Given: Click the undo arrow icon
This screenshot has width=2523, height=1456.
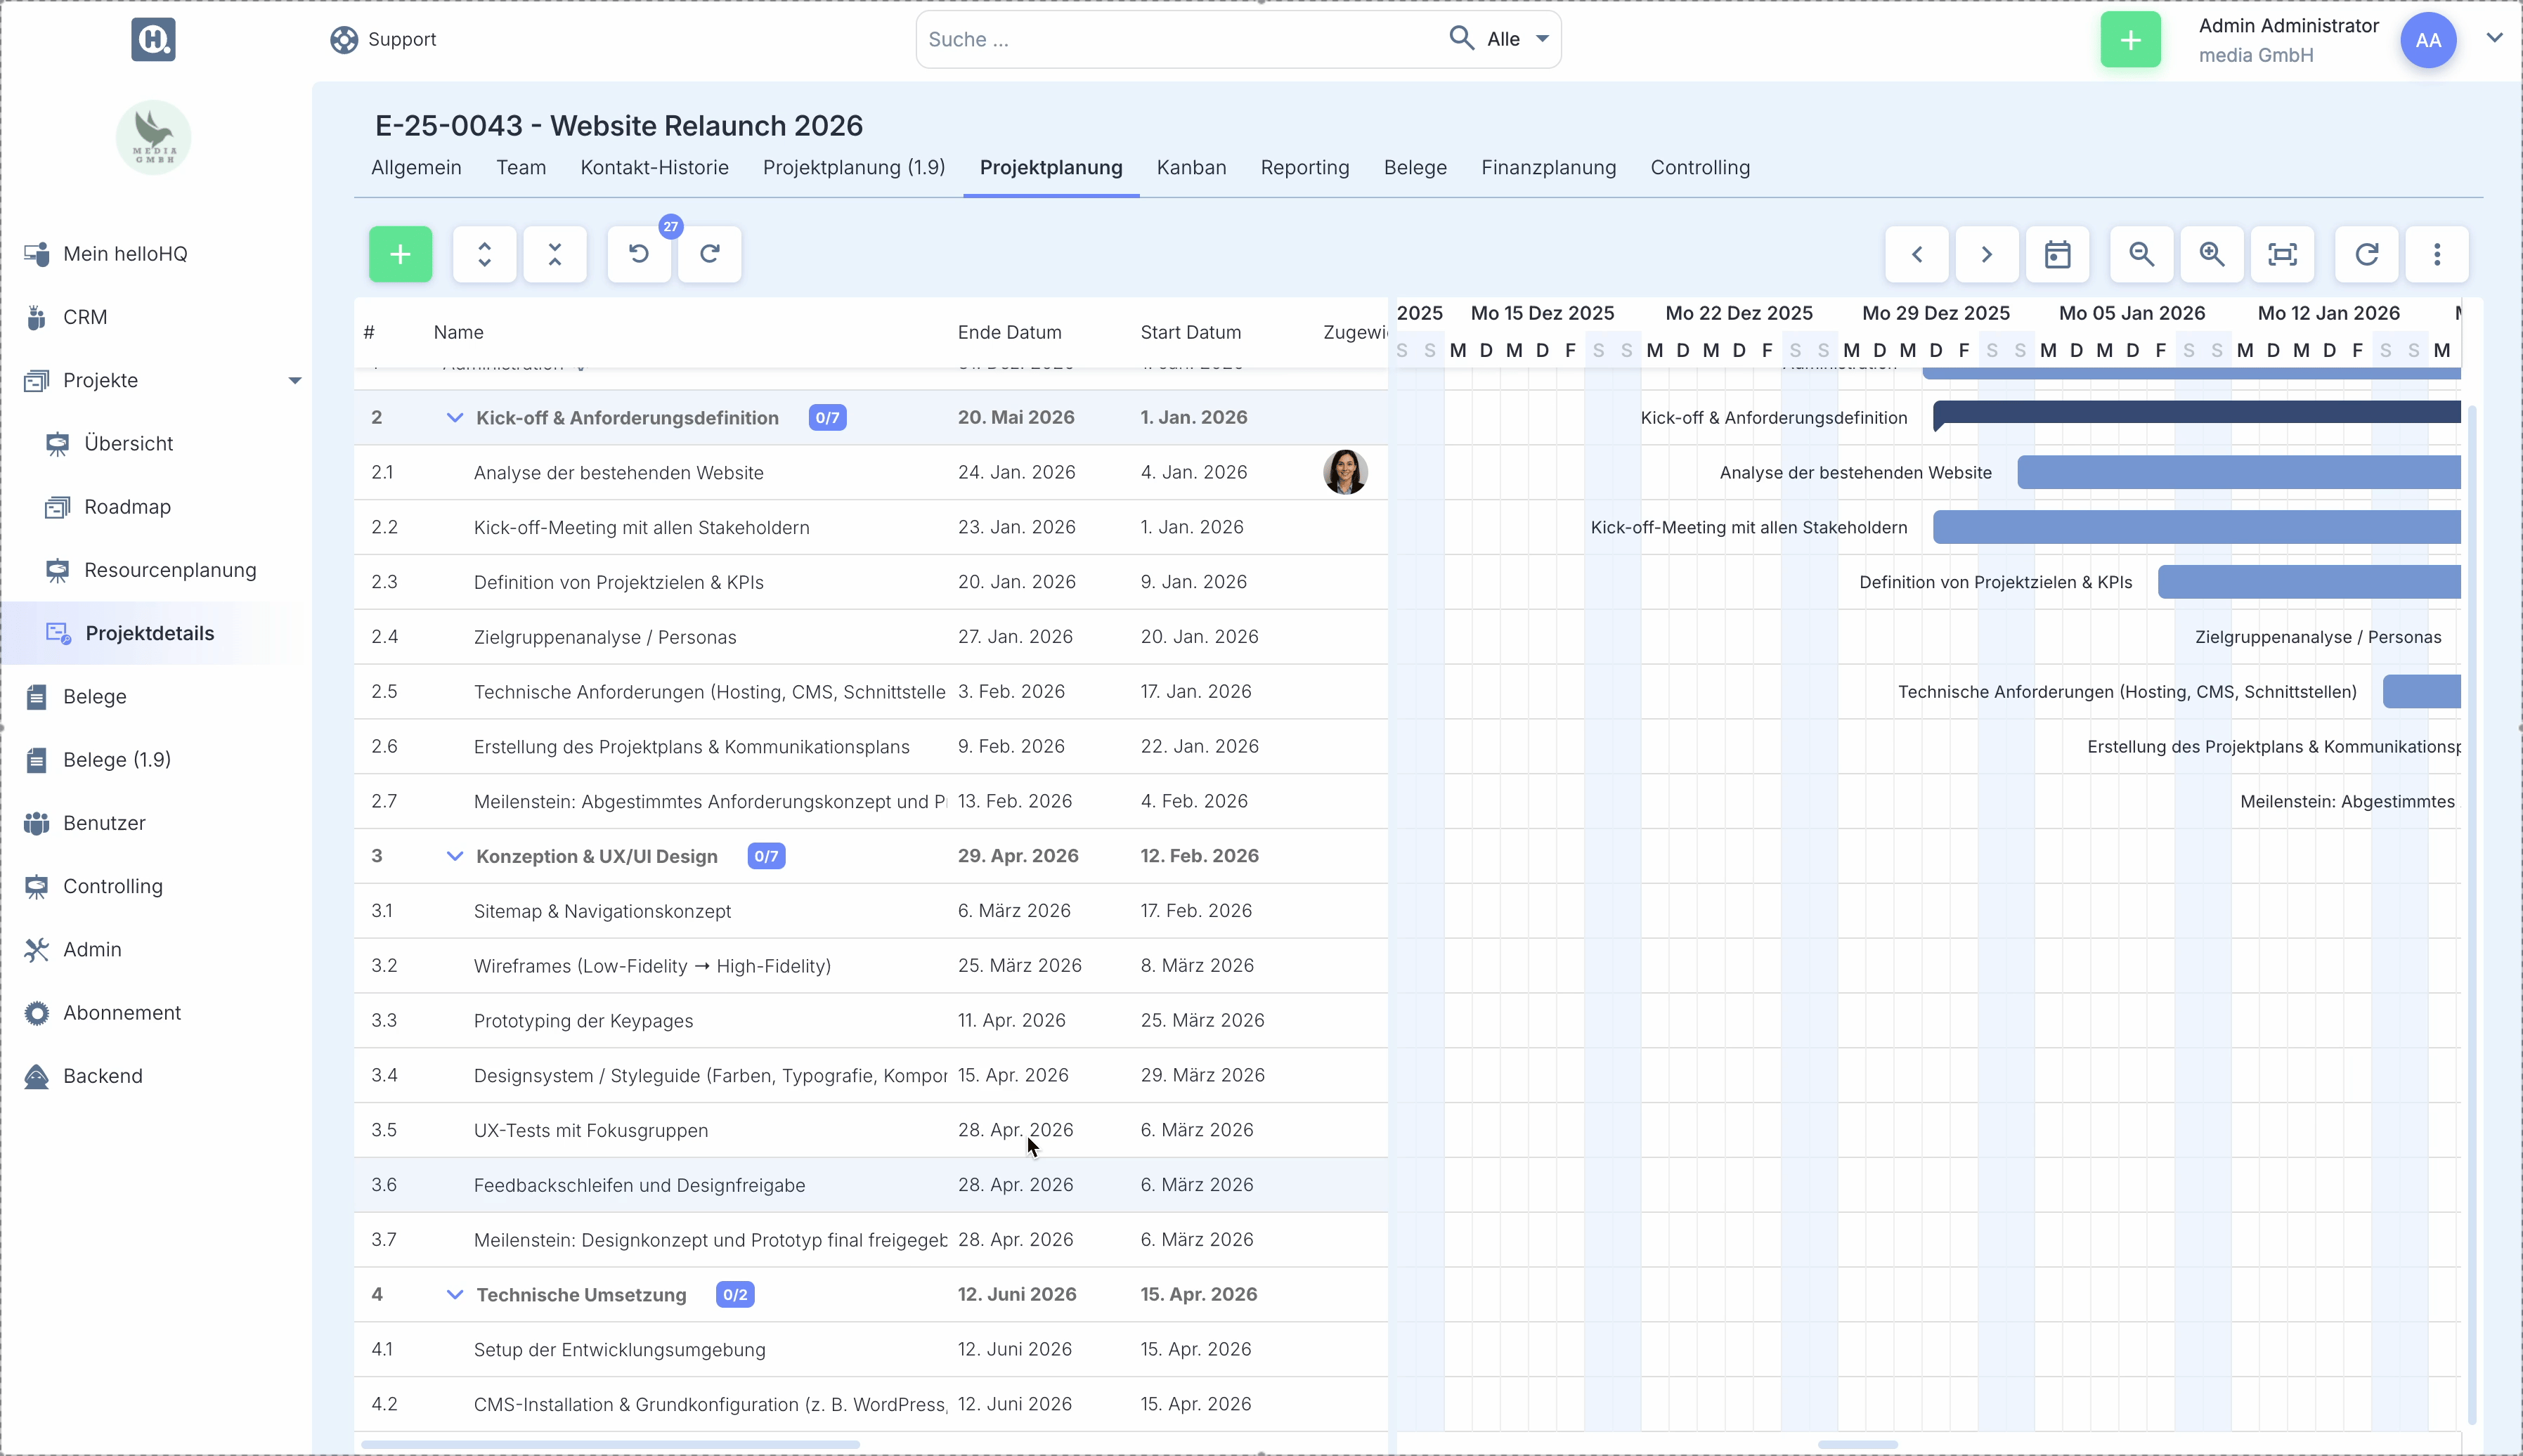Looking at the screenshot, I should click(x=639, y=254).
